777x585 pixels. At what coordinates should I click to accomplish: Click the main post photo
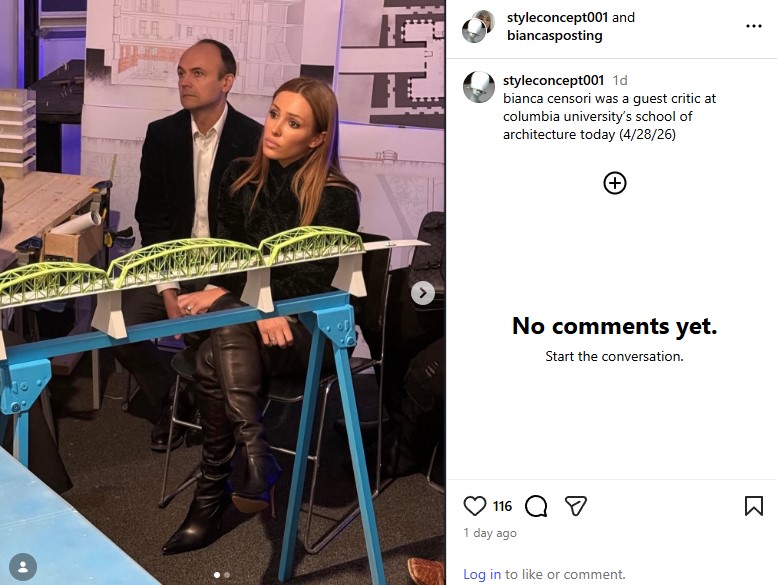[222, 292]
